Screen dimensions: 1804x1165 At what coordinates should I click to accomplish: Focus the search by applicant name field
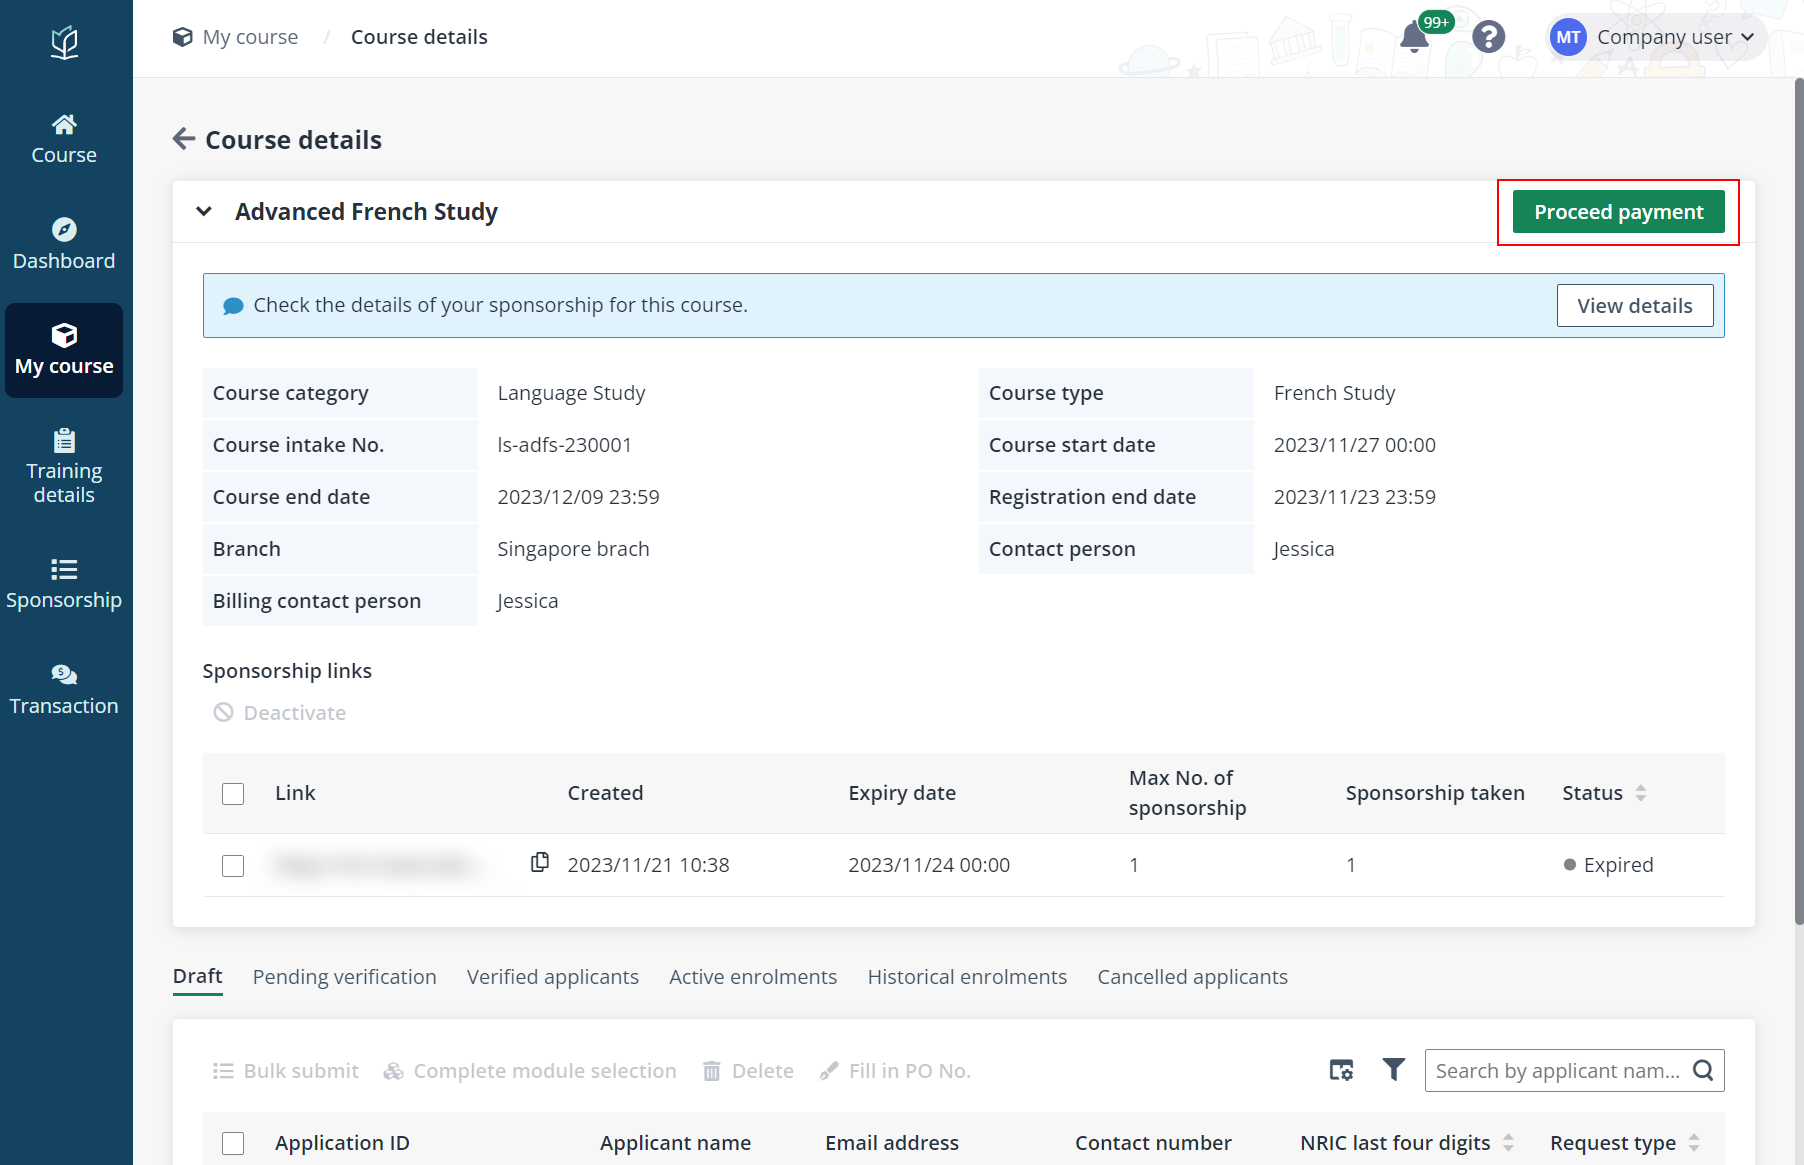pos(1558,1071)
